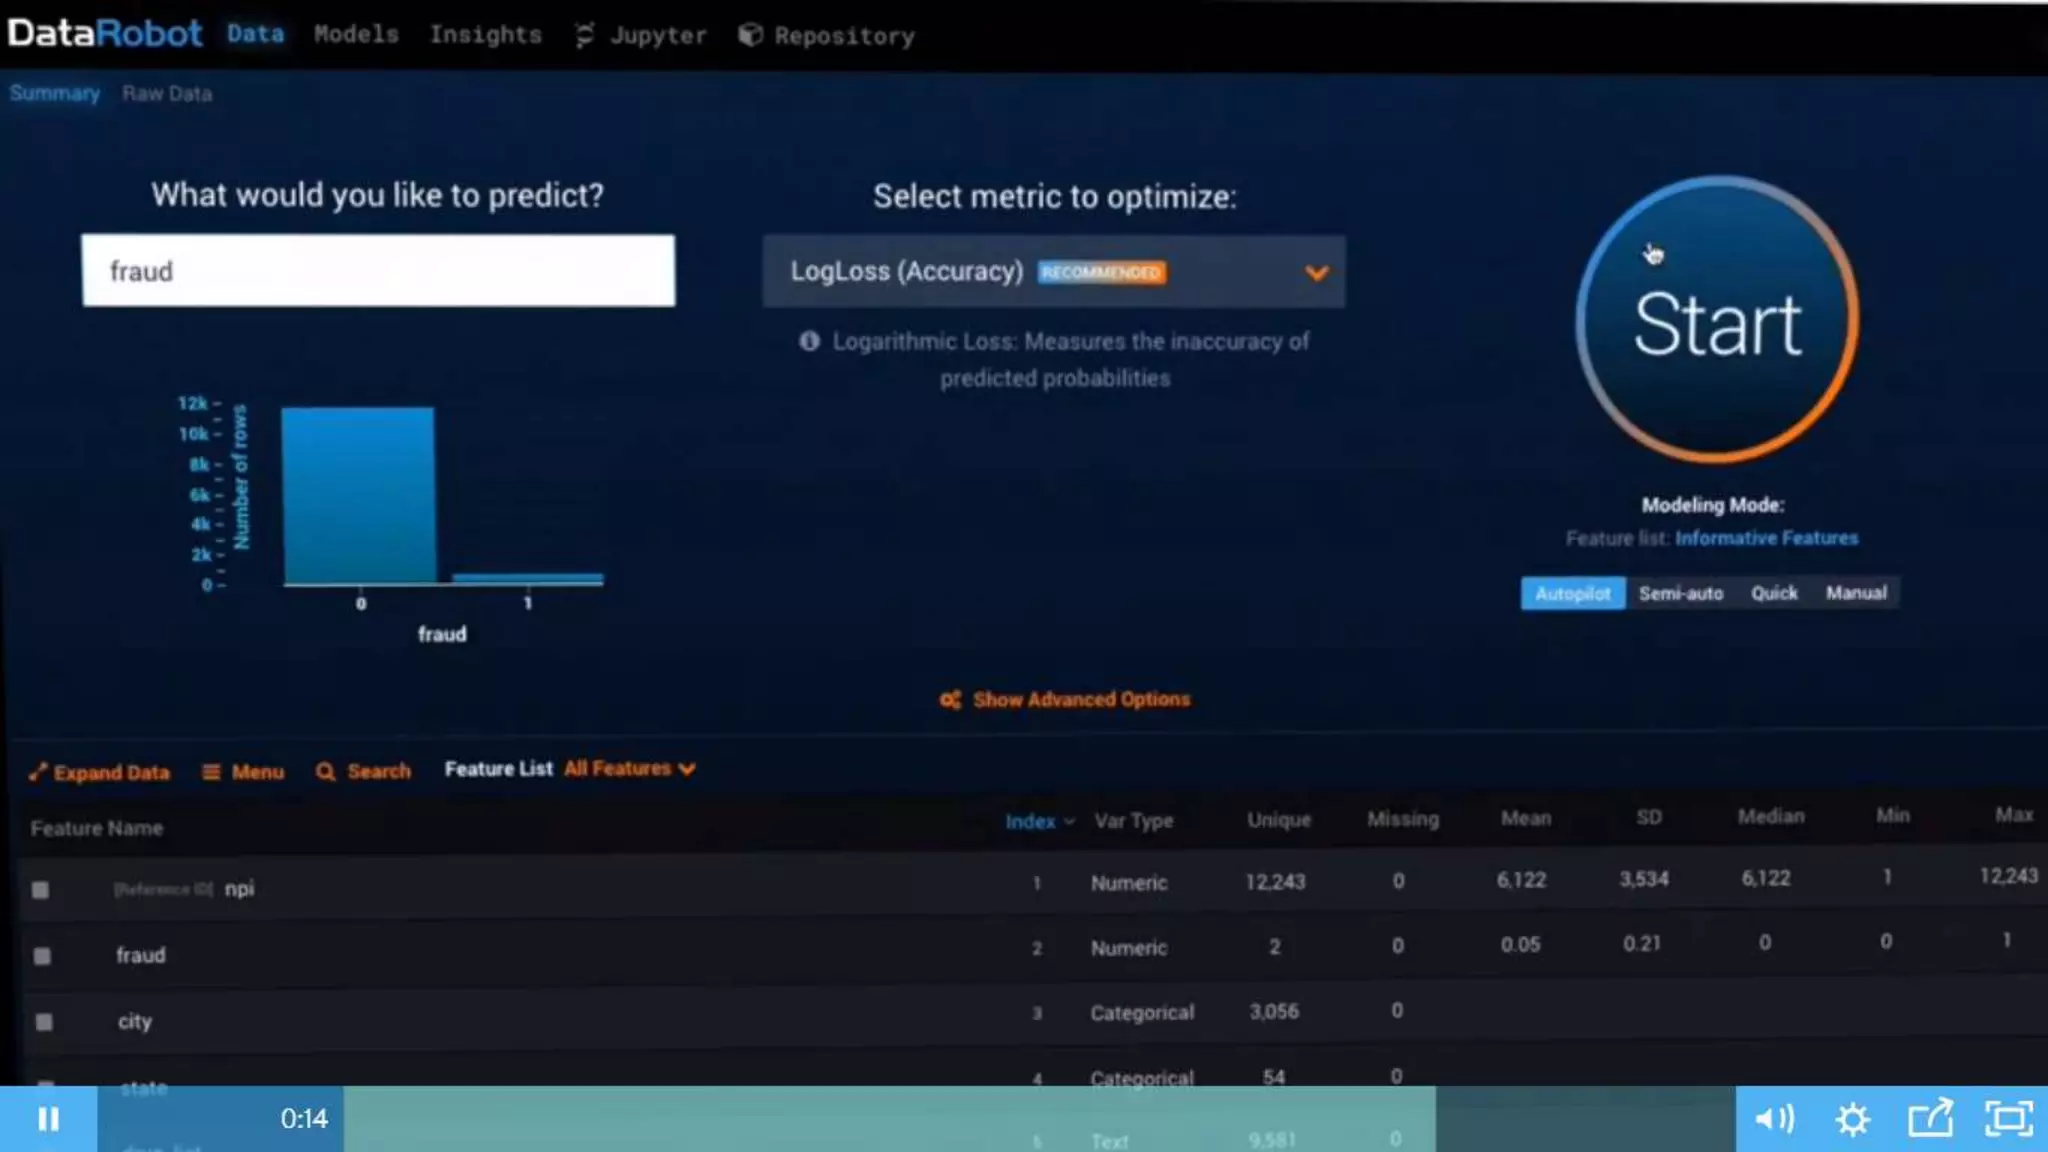Check the city feature checkbox
The height and width of the screenshot is (1152, 2048).
[44, 1022]
